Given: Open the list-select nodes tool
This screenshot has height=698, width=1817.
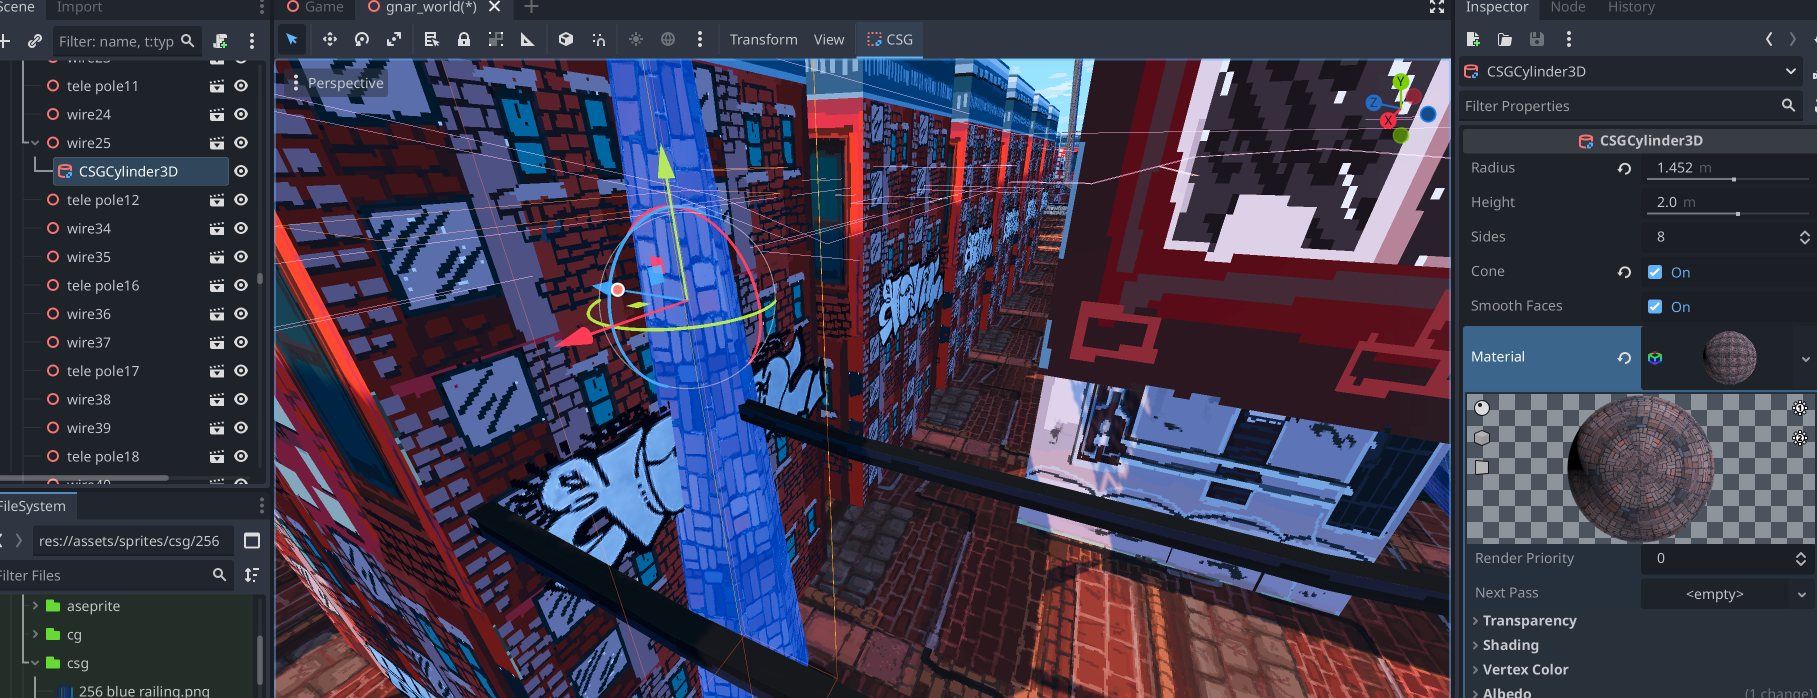Looking at the screenshot, I should (431, 39).
